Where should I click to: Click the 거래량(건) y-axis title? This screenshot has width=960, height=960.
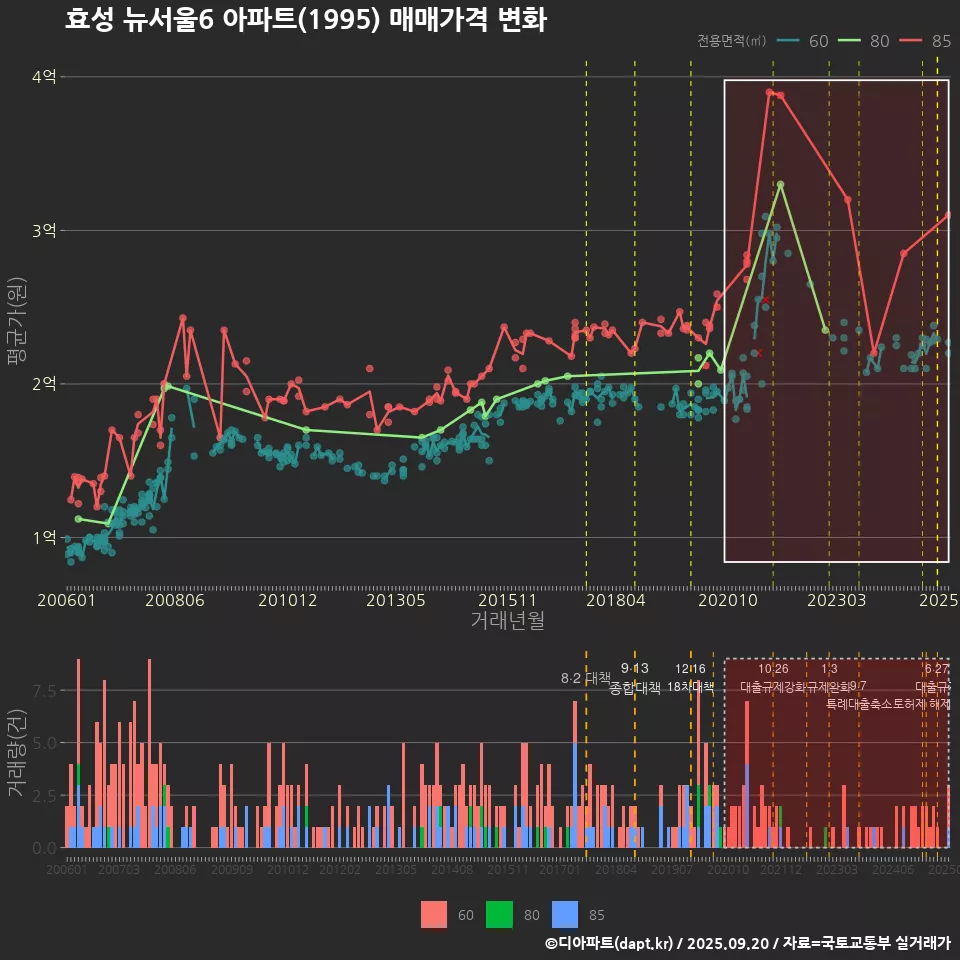15,752
